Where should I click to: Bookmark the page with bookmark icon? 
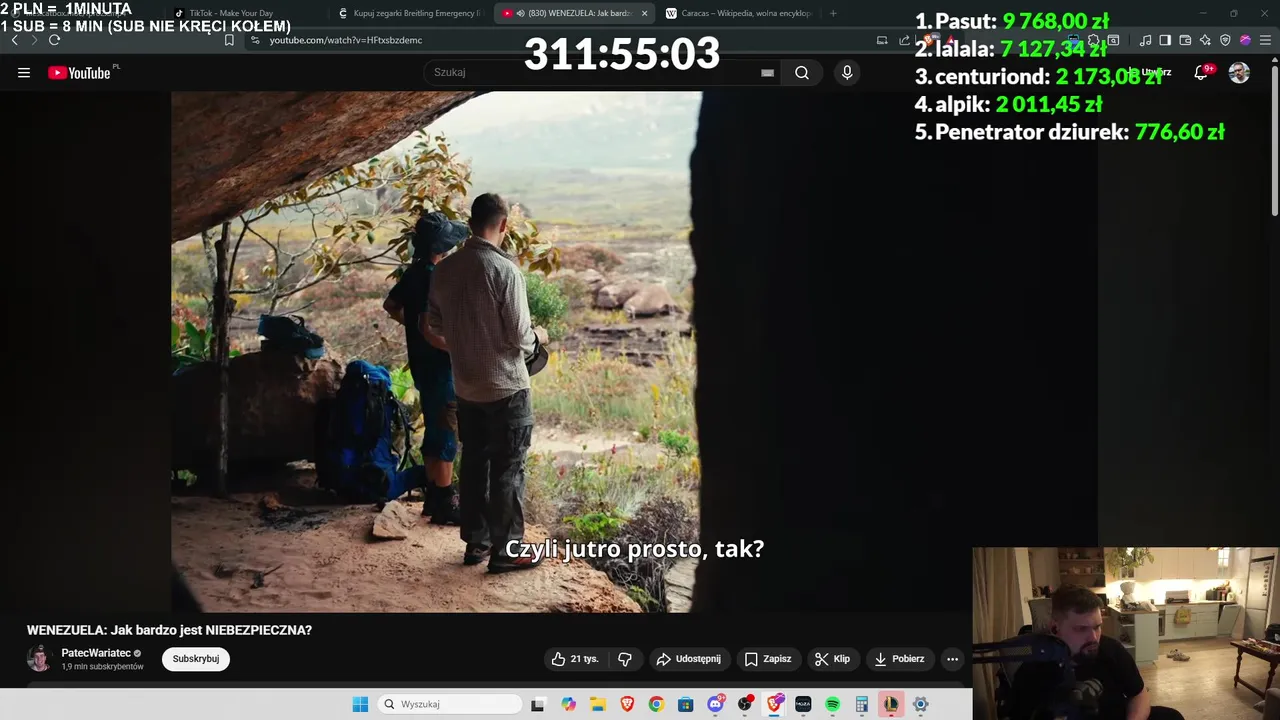pos(229,40)
